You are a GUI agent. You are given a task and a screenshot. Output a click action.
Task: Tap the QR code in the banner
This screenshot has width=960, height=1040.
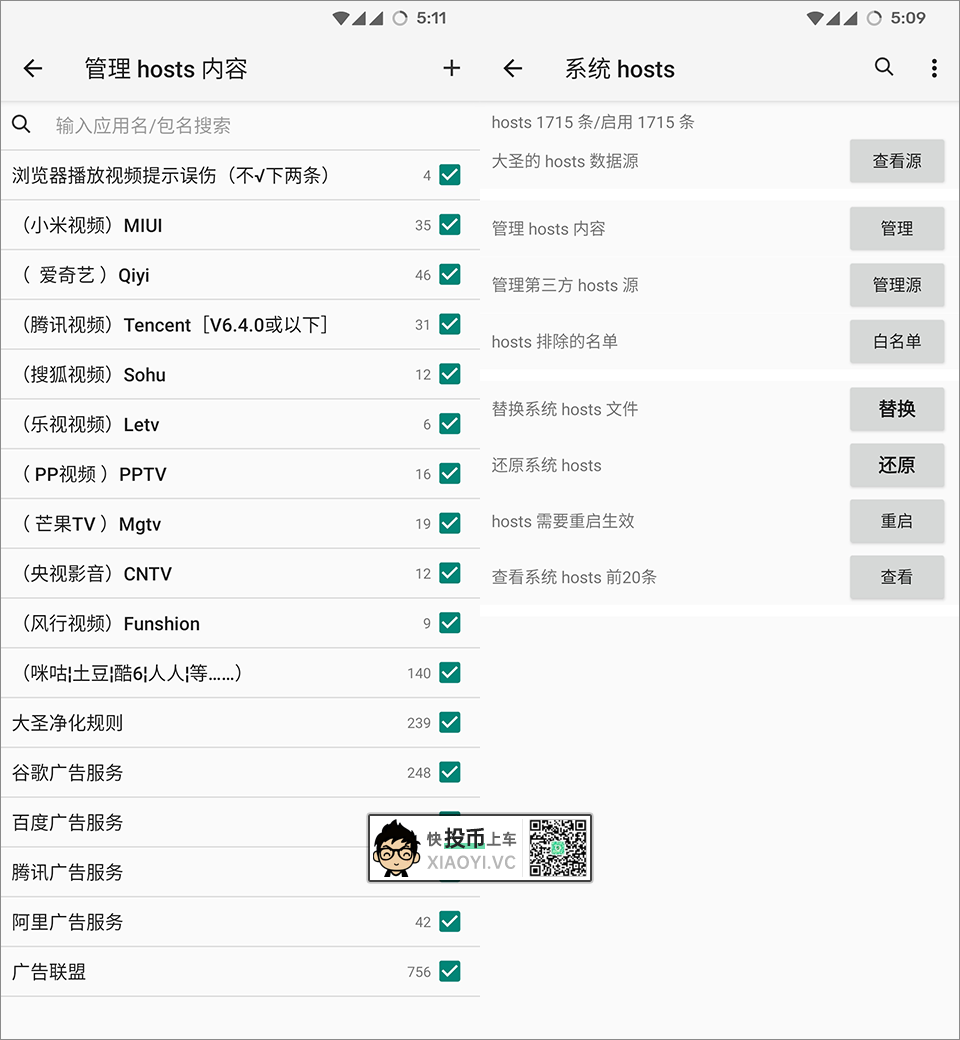(x=557, y=848)
